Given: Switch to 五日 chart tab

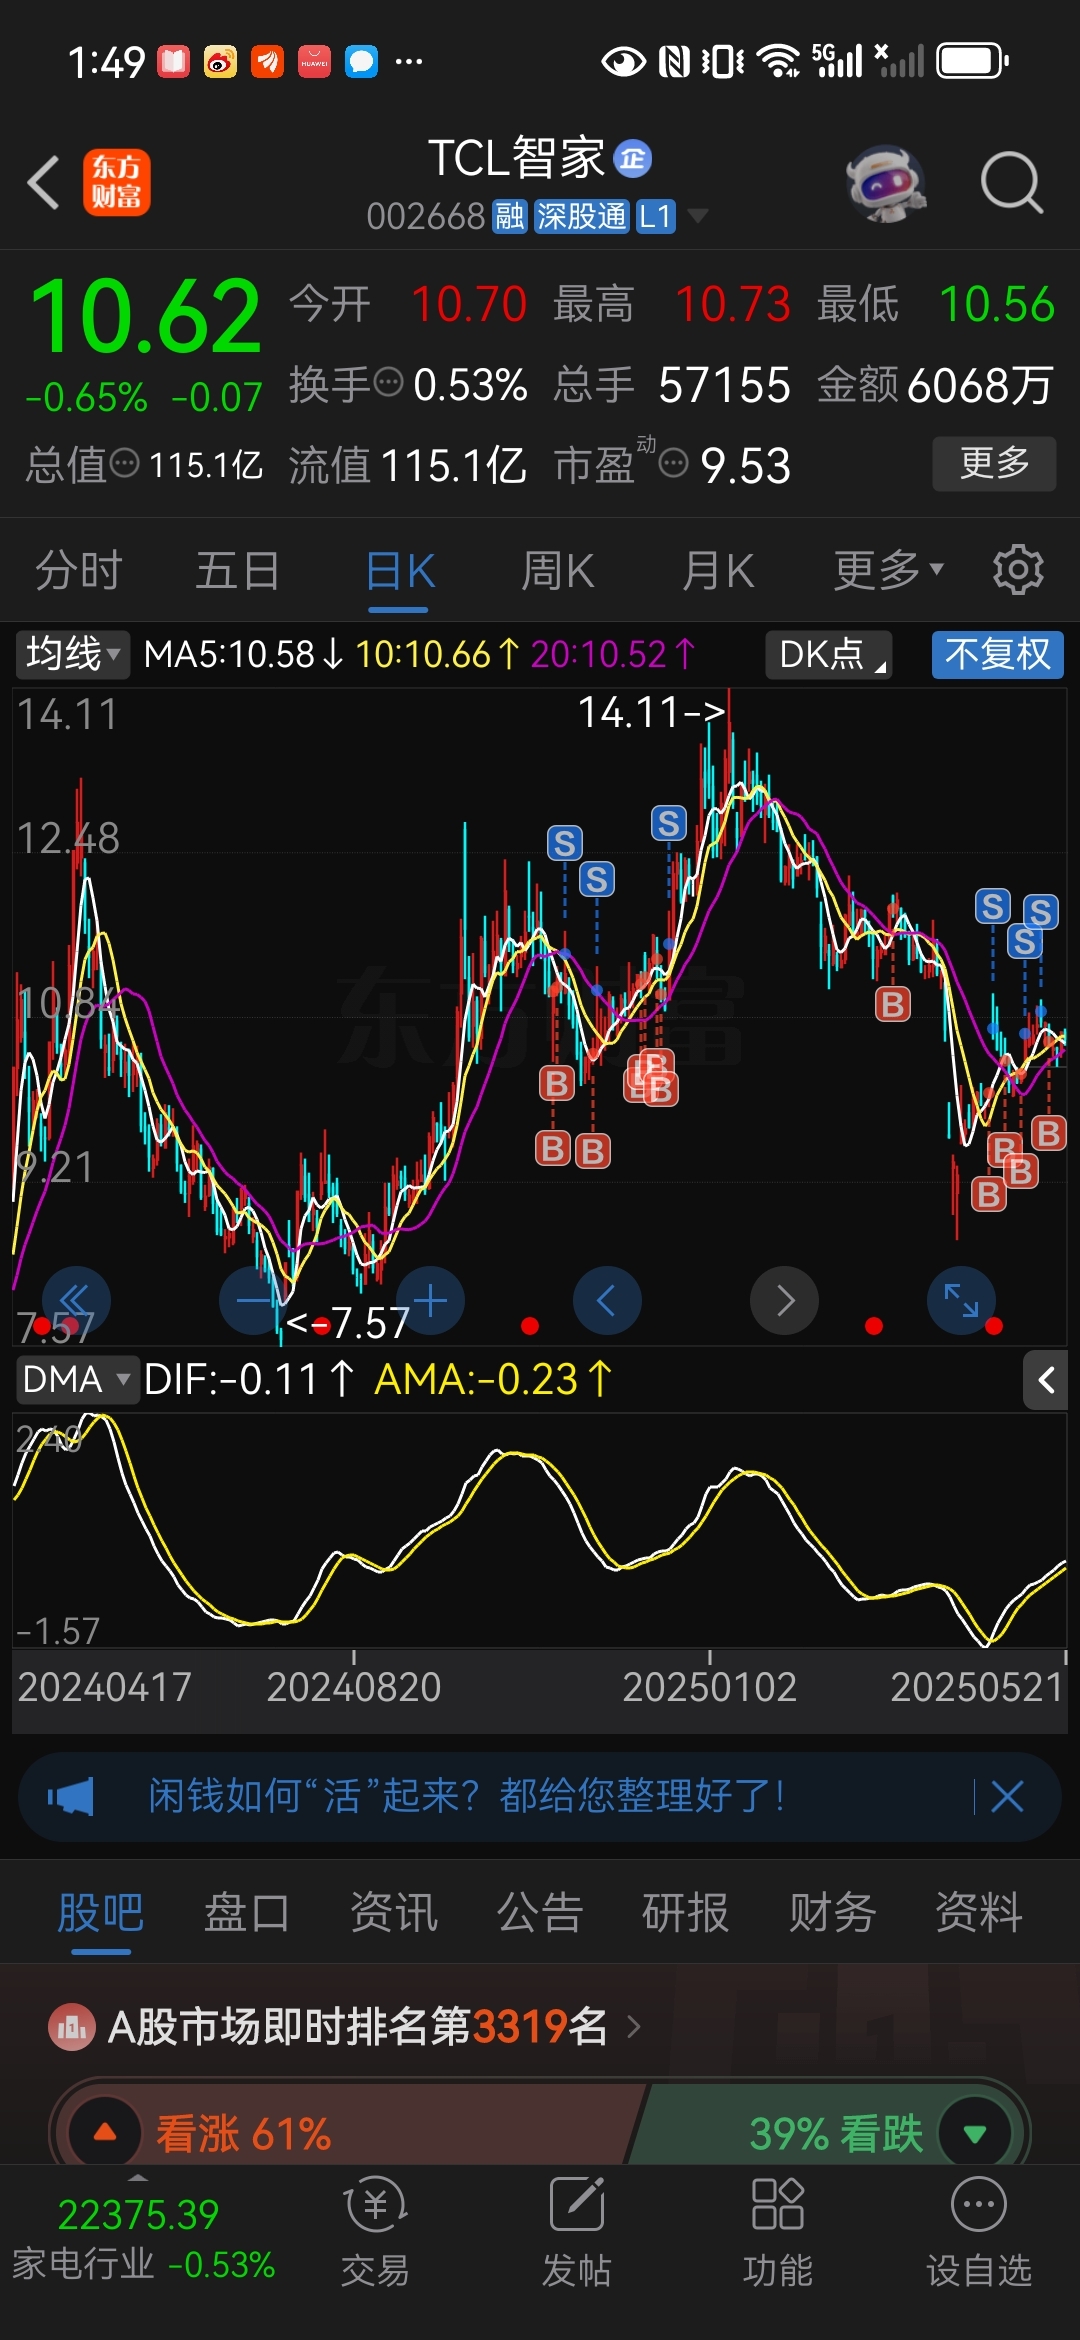Looking at the screenshot, I should (237, 571).
